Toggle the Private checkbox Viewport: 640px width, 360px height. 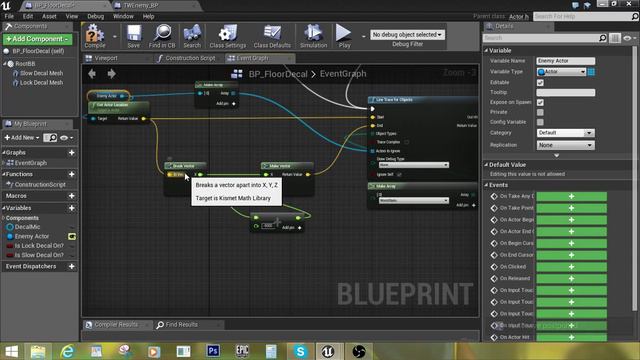point(540,112)
